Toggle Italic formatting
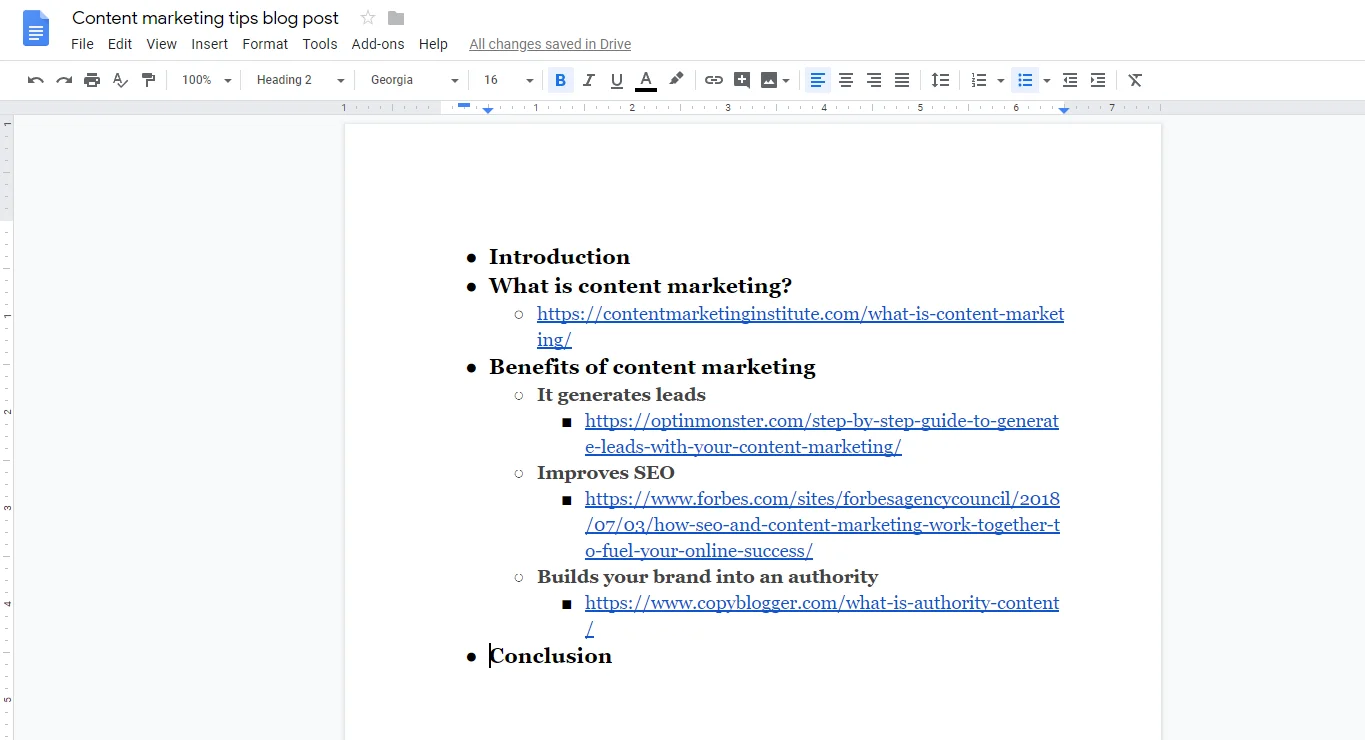The image size is (1365, 740). [589, 80]
